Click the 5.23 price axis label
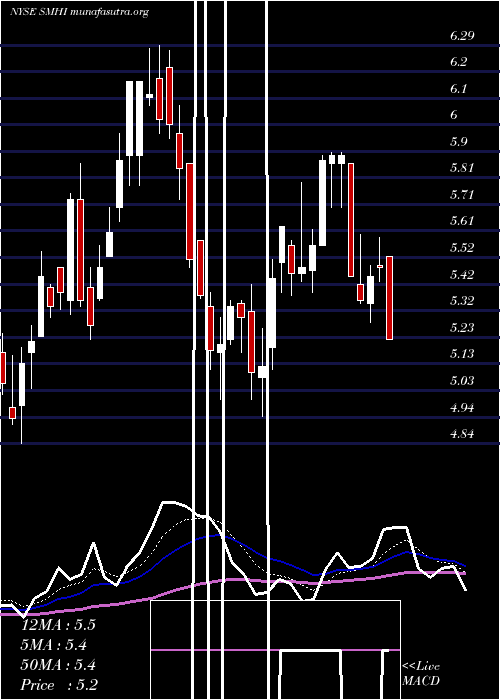The image size is (500, 700). click(x=462, y=328)
